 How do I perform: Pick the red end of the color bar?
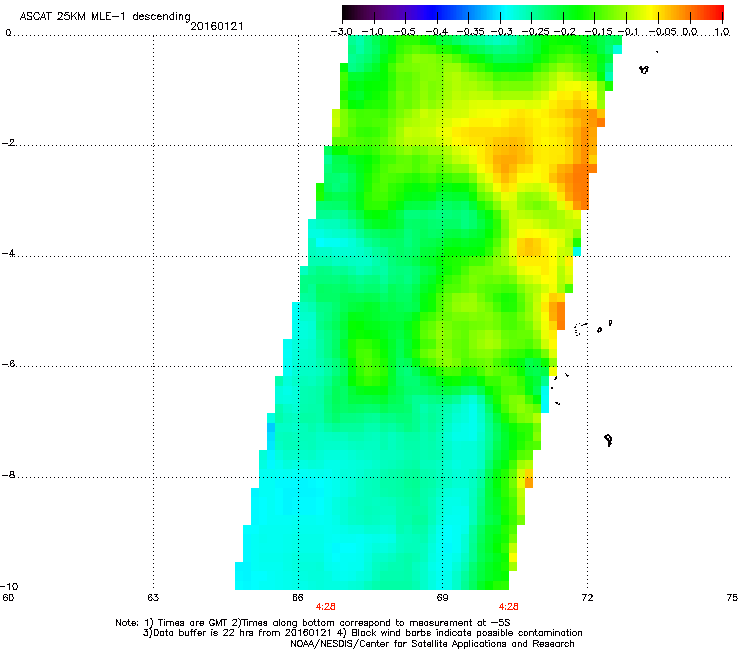pyautogui.click(x=718, y=12)
